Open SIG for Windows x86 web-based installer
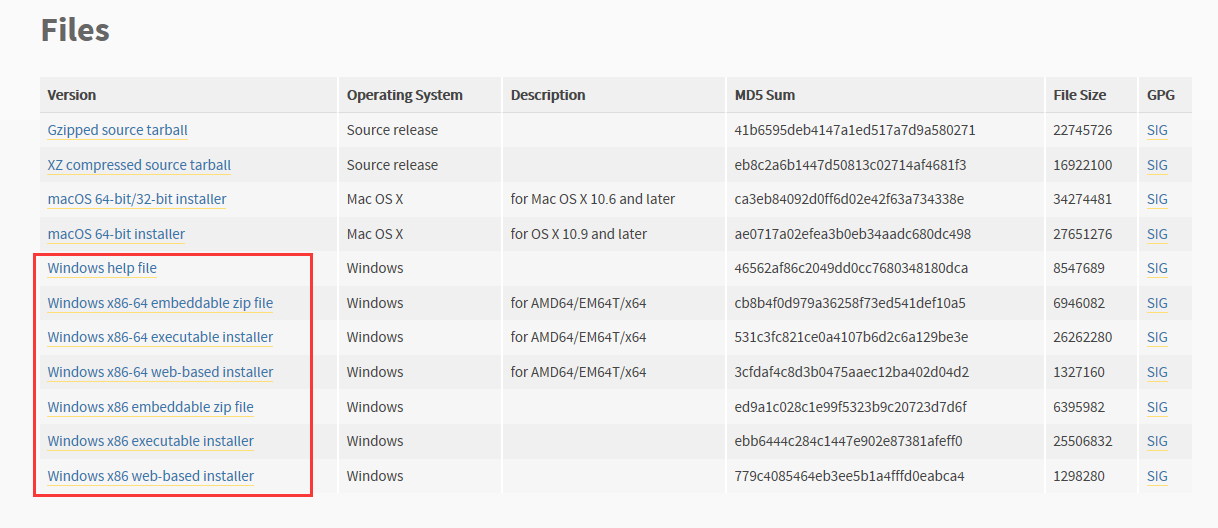This screenshot has height=528, width=1218. 1157,476
